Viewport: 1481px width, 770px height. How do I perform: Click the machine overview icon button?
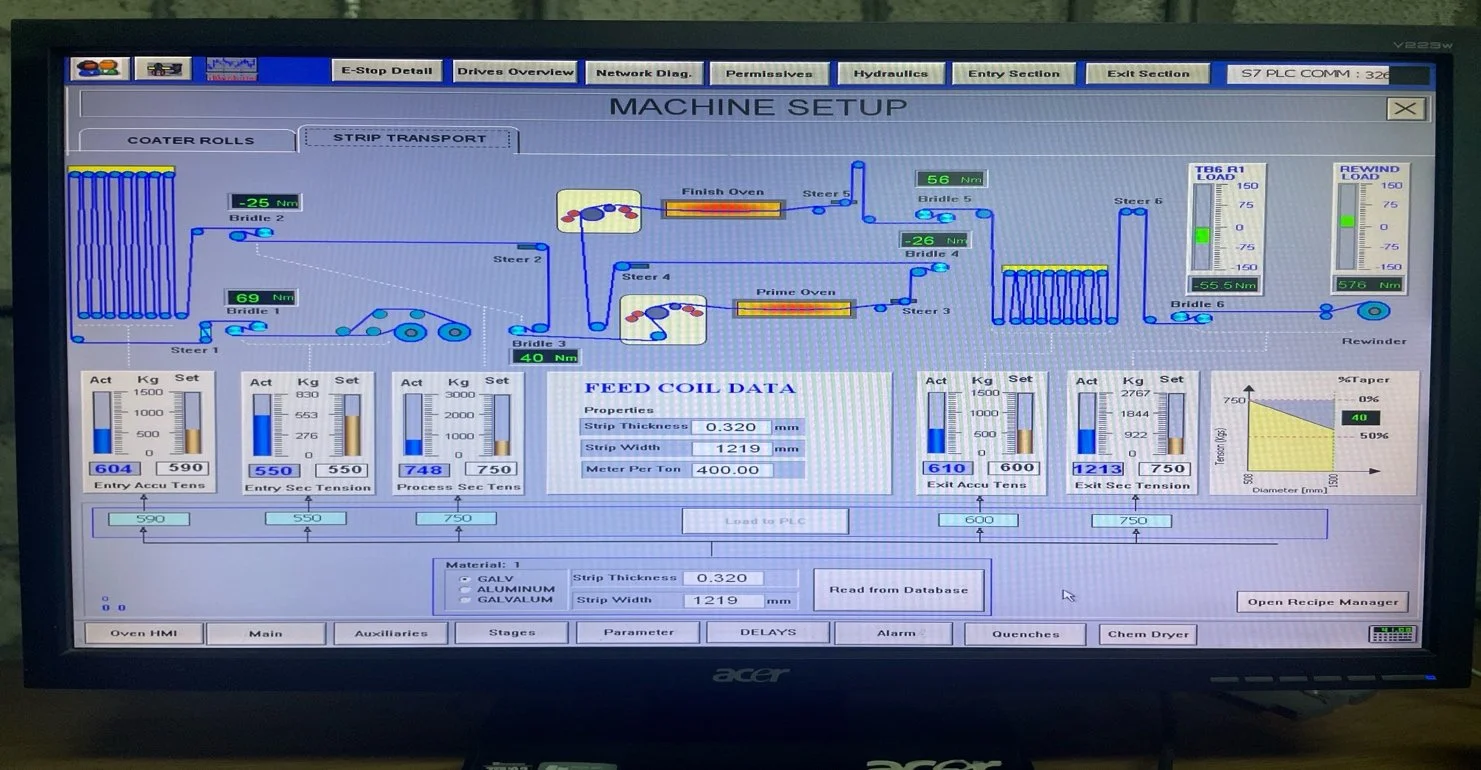162,69
